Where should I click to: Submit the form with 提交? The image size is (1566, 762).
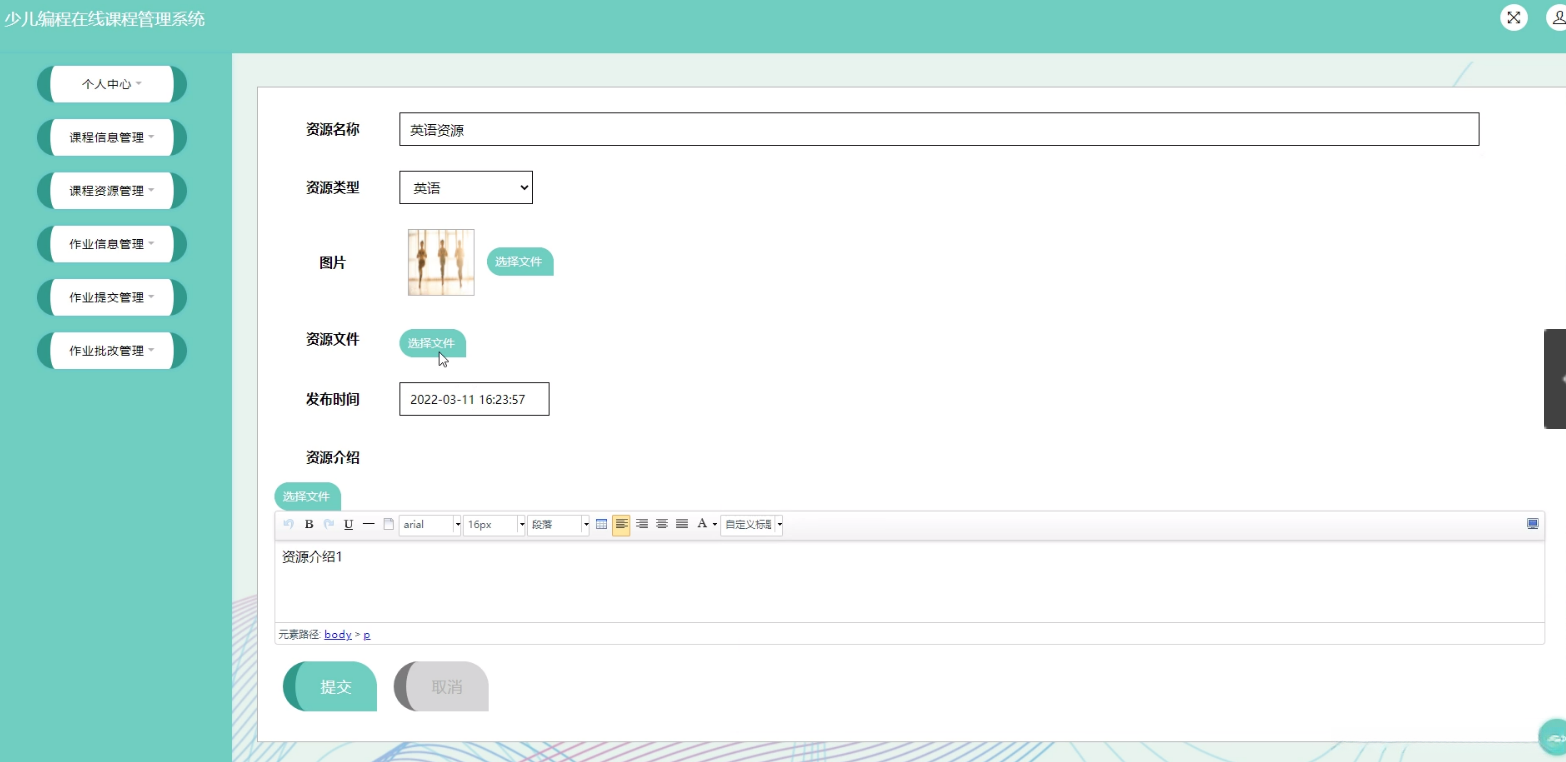pos(330,687)
